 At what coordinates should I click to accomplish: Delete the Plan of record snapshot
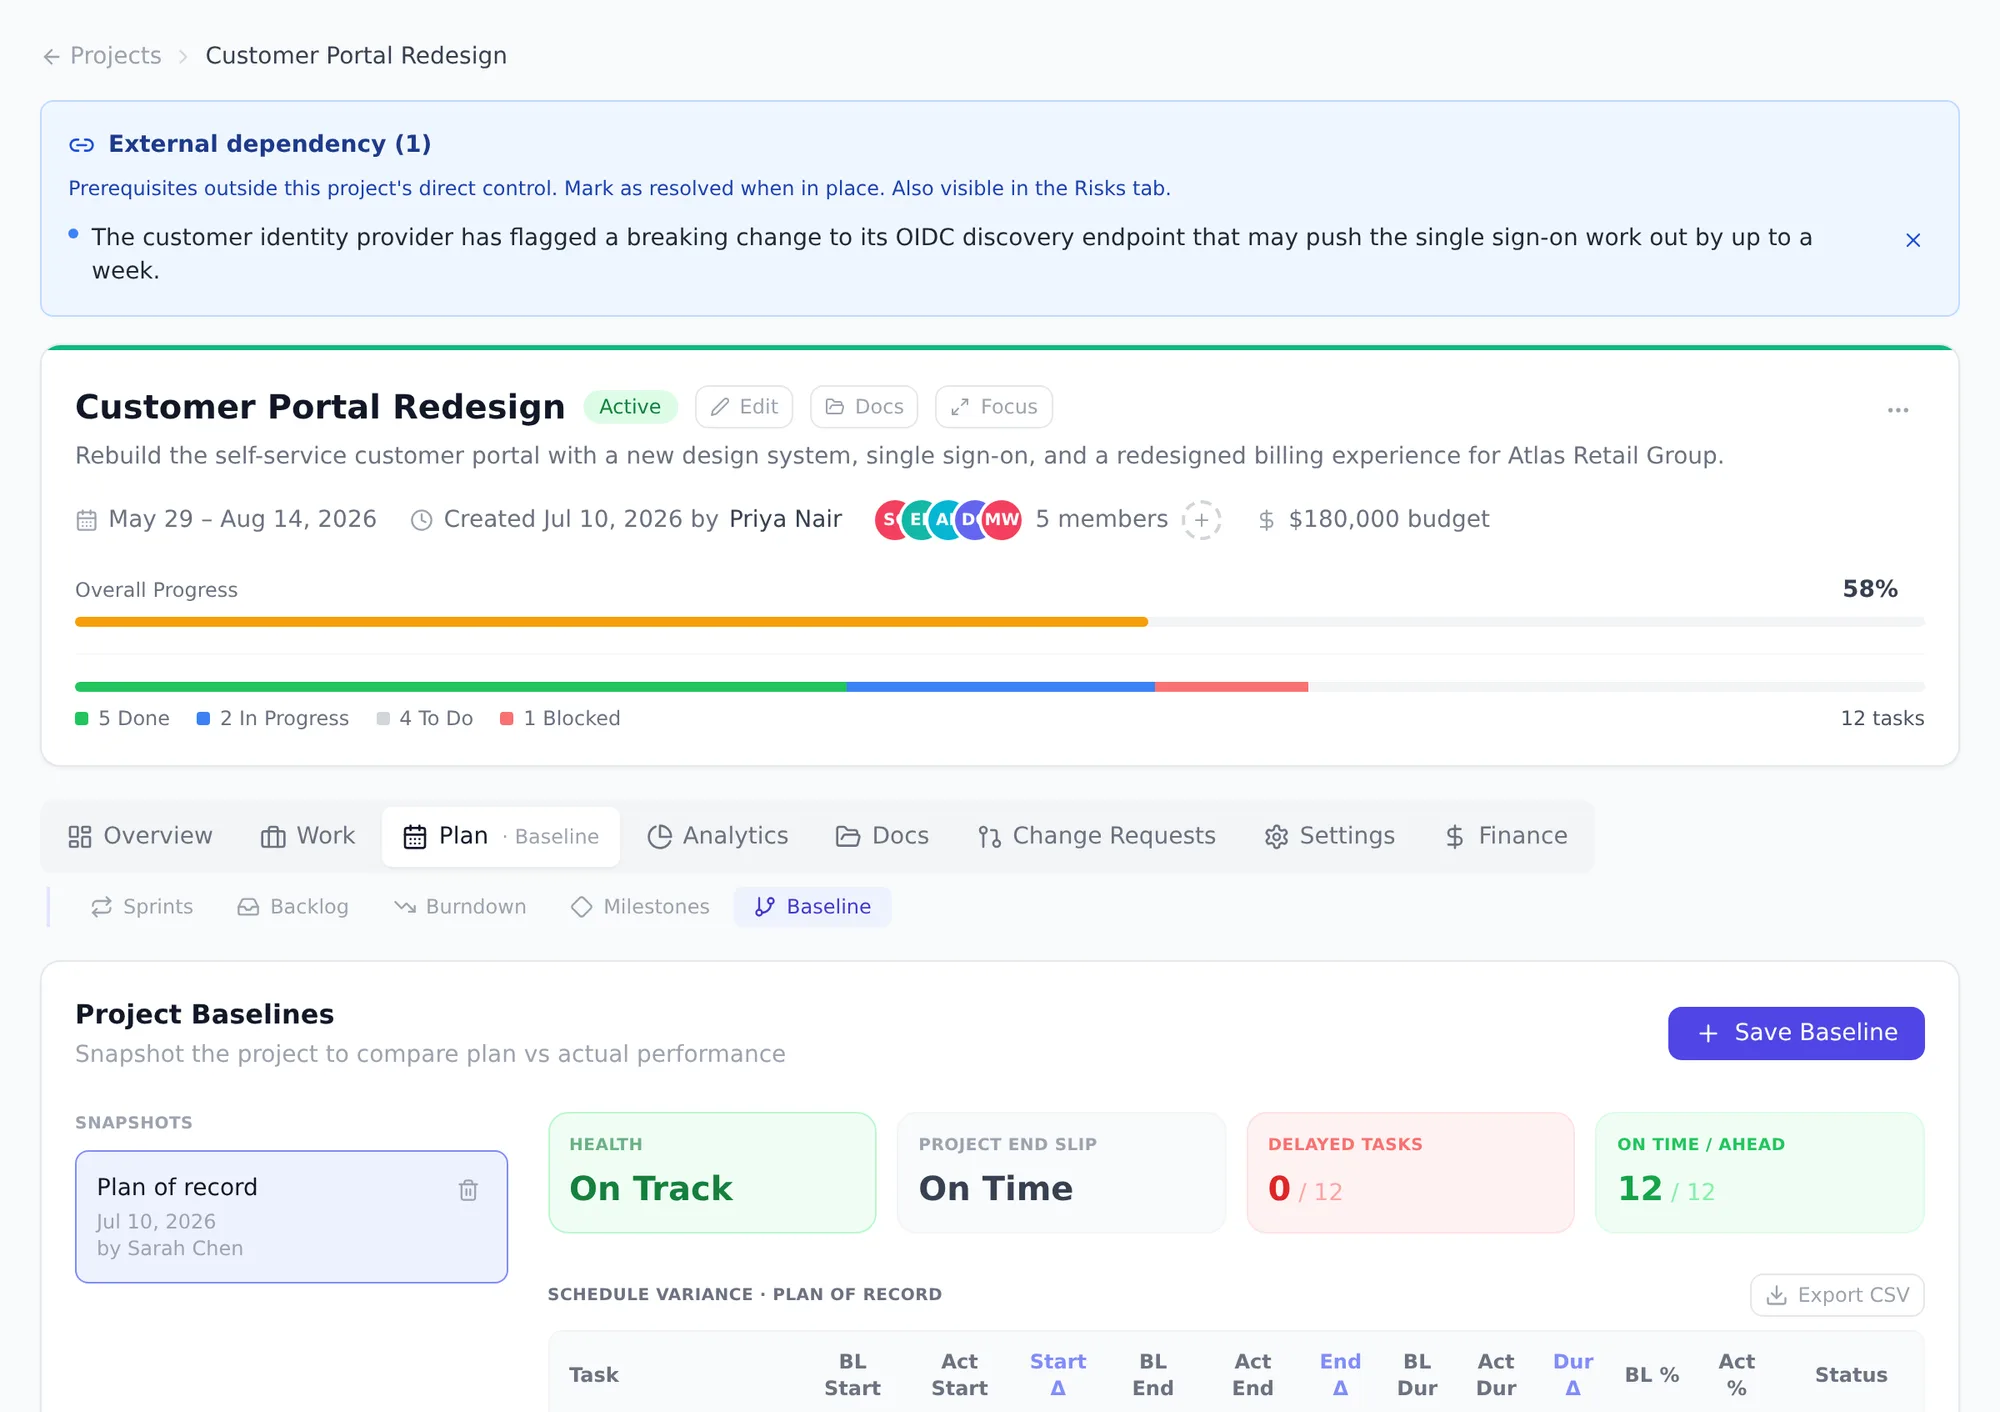click(468, 1190)
